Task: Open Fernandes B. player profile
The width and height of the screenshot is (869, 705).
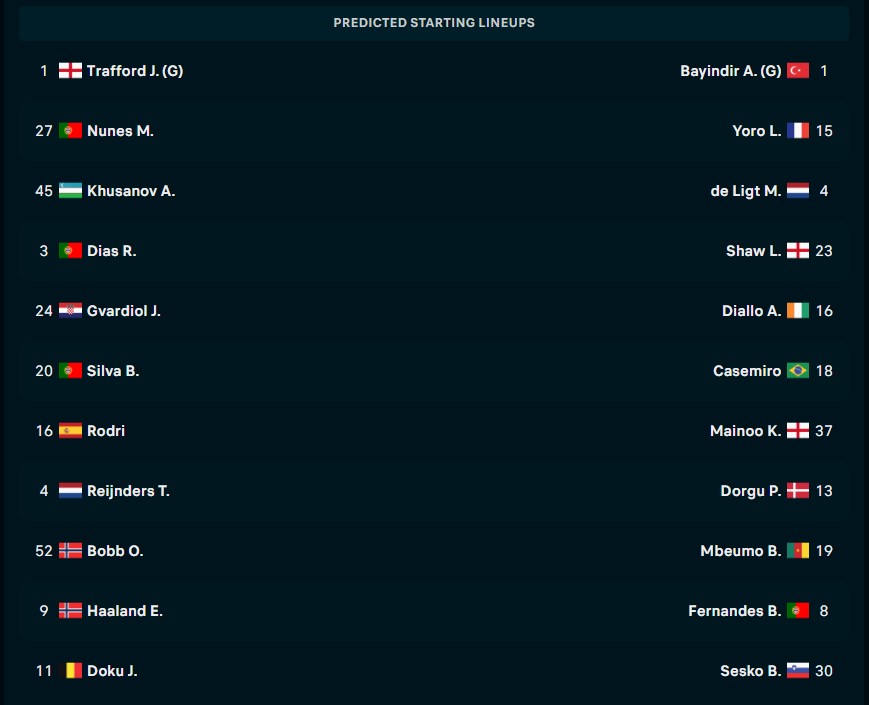Action: point(734,611)
